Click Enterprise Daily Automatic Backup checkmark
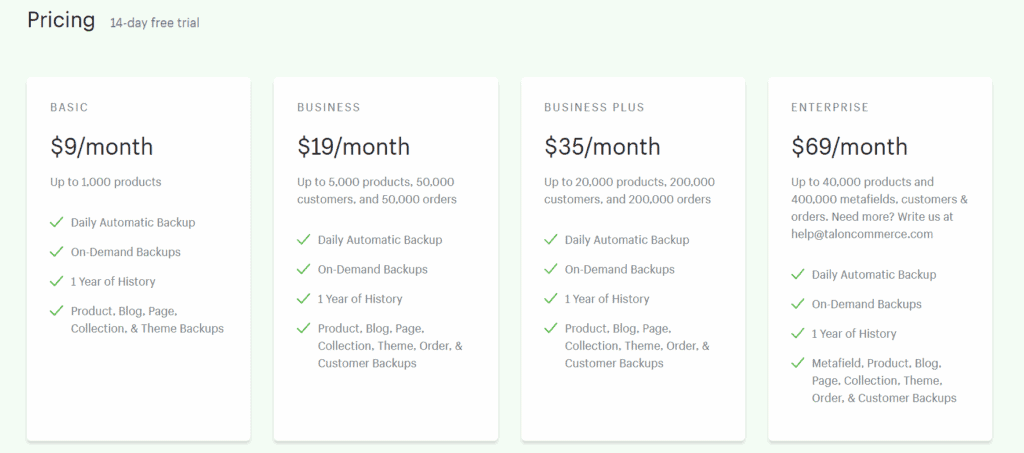The height and width of the screenshot is (453, 1024). [x=797, y=274]
